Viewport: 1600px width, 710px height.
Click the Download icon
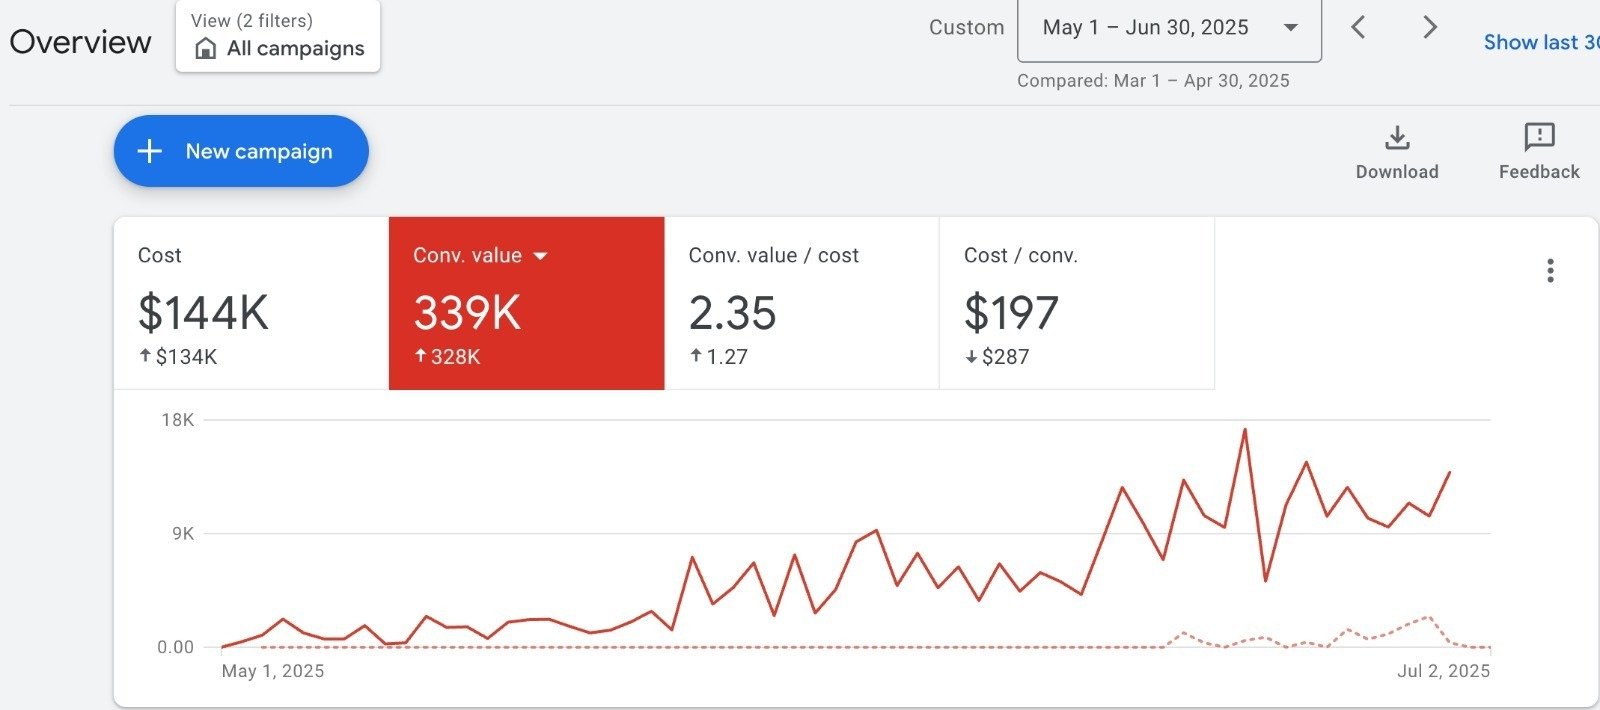(1397, 138)
